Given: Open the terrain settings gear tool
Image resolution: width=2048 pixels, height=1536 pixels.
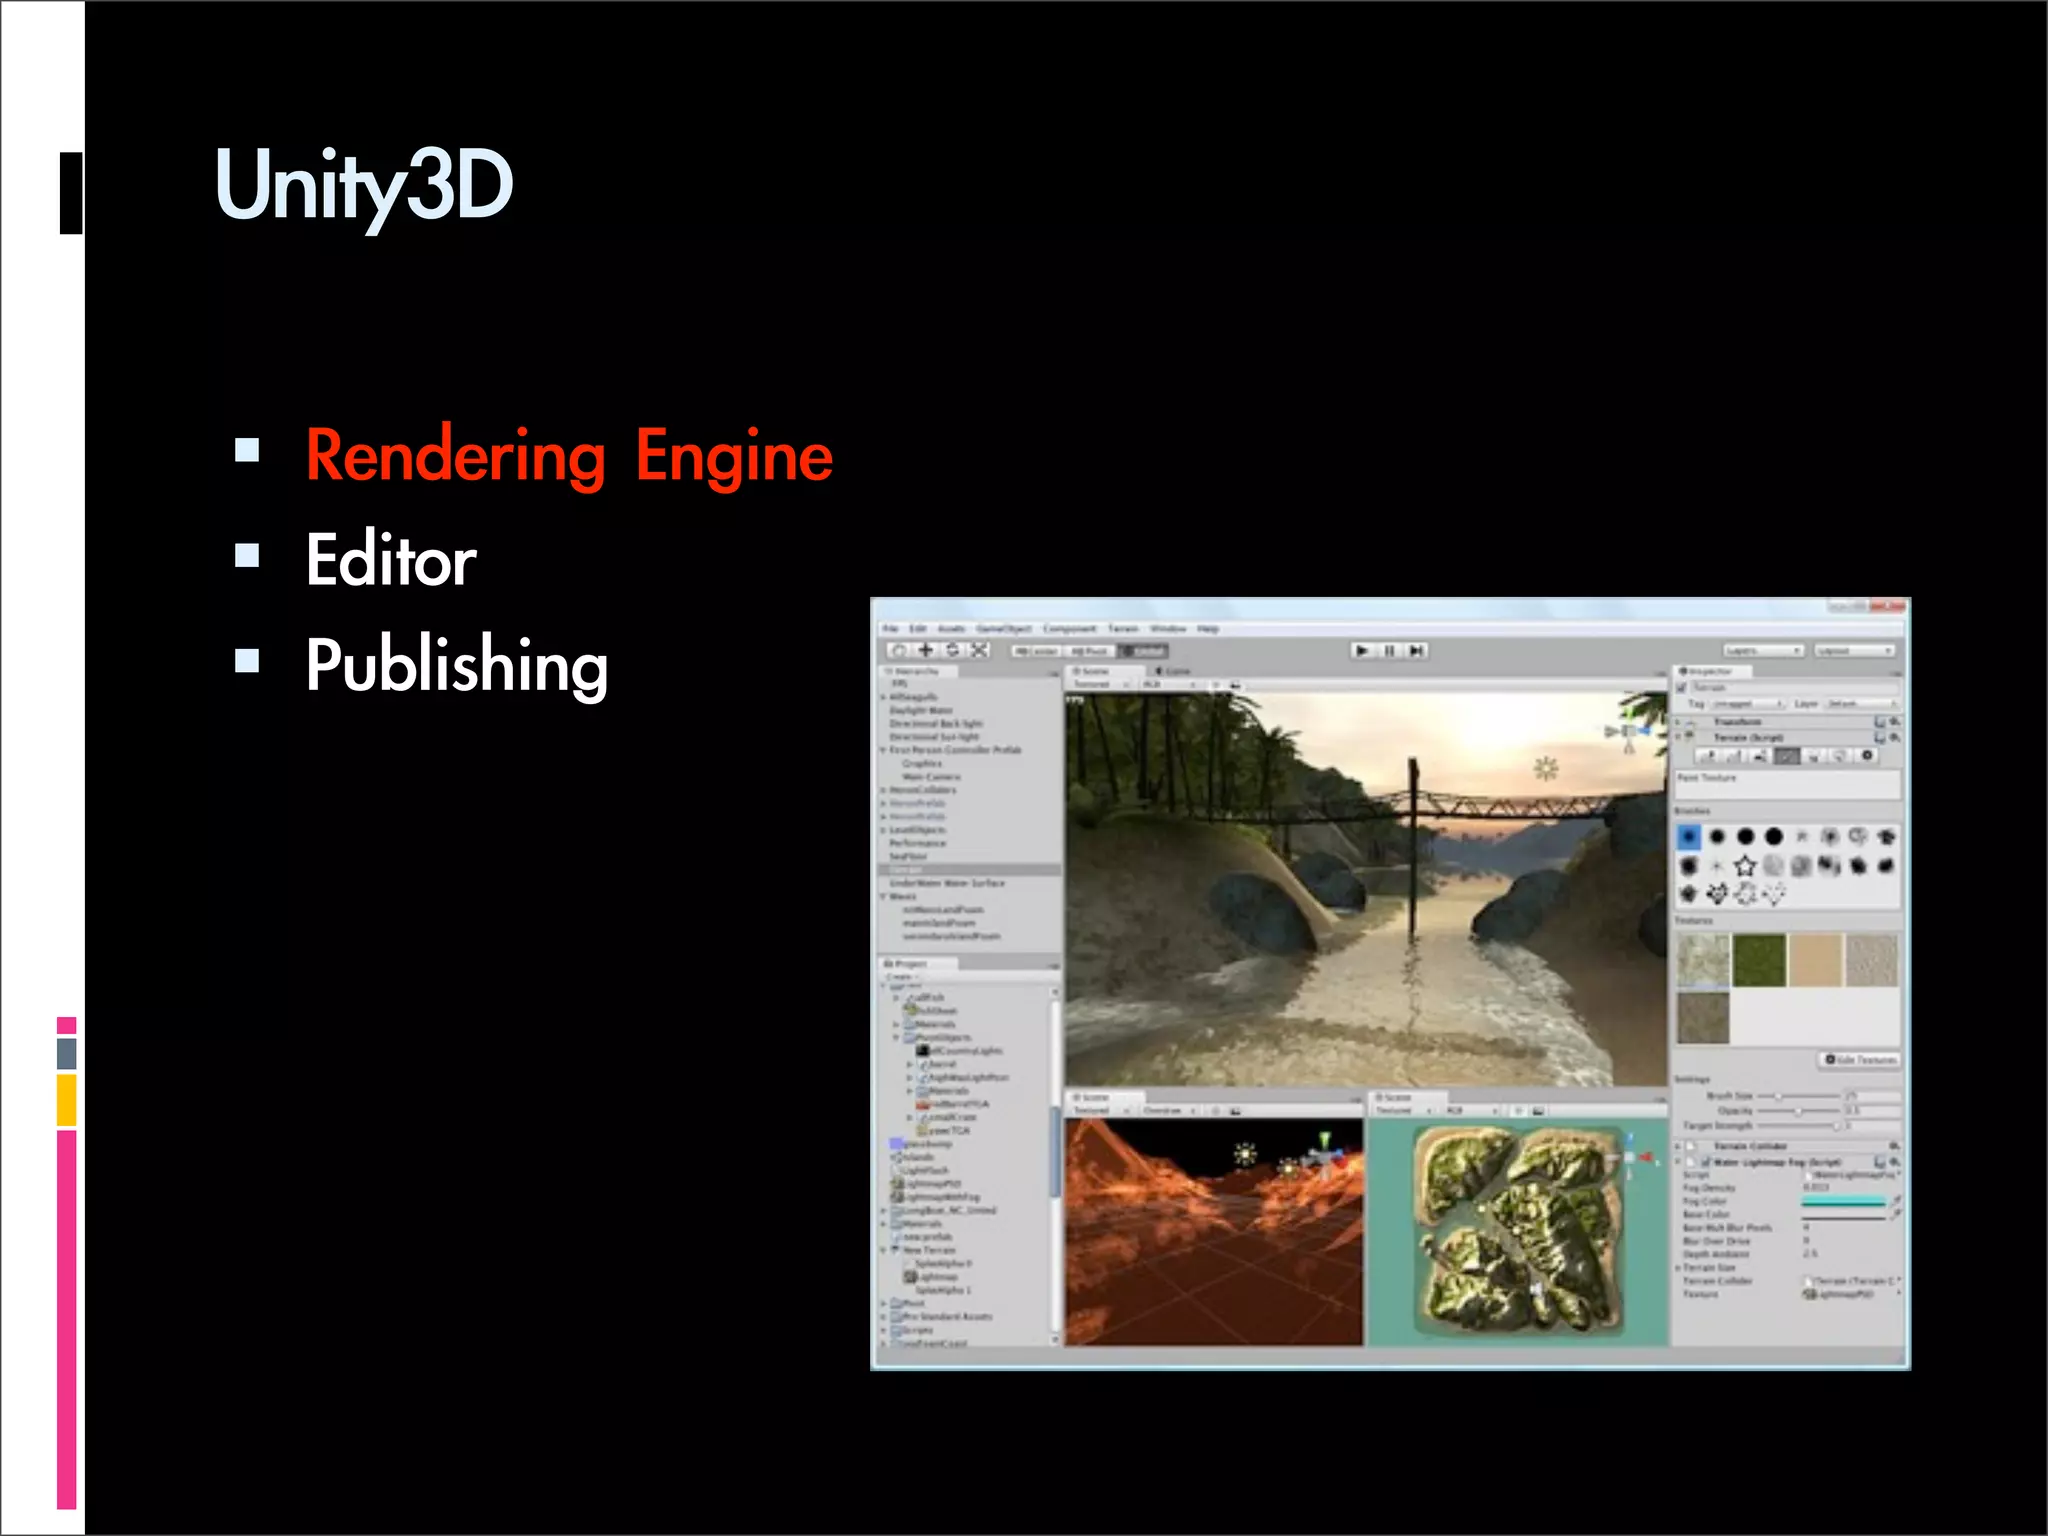Looking at the screenshot, I should [x=1866, y=757].
